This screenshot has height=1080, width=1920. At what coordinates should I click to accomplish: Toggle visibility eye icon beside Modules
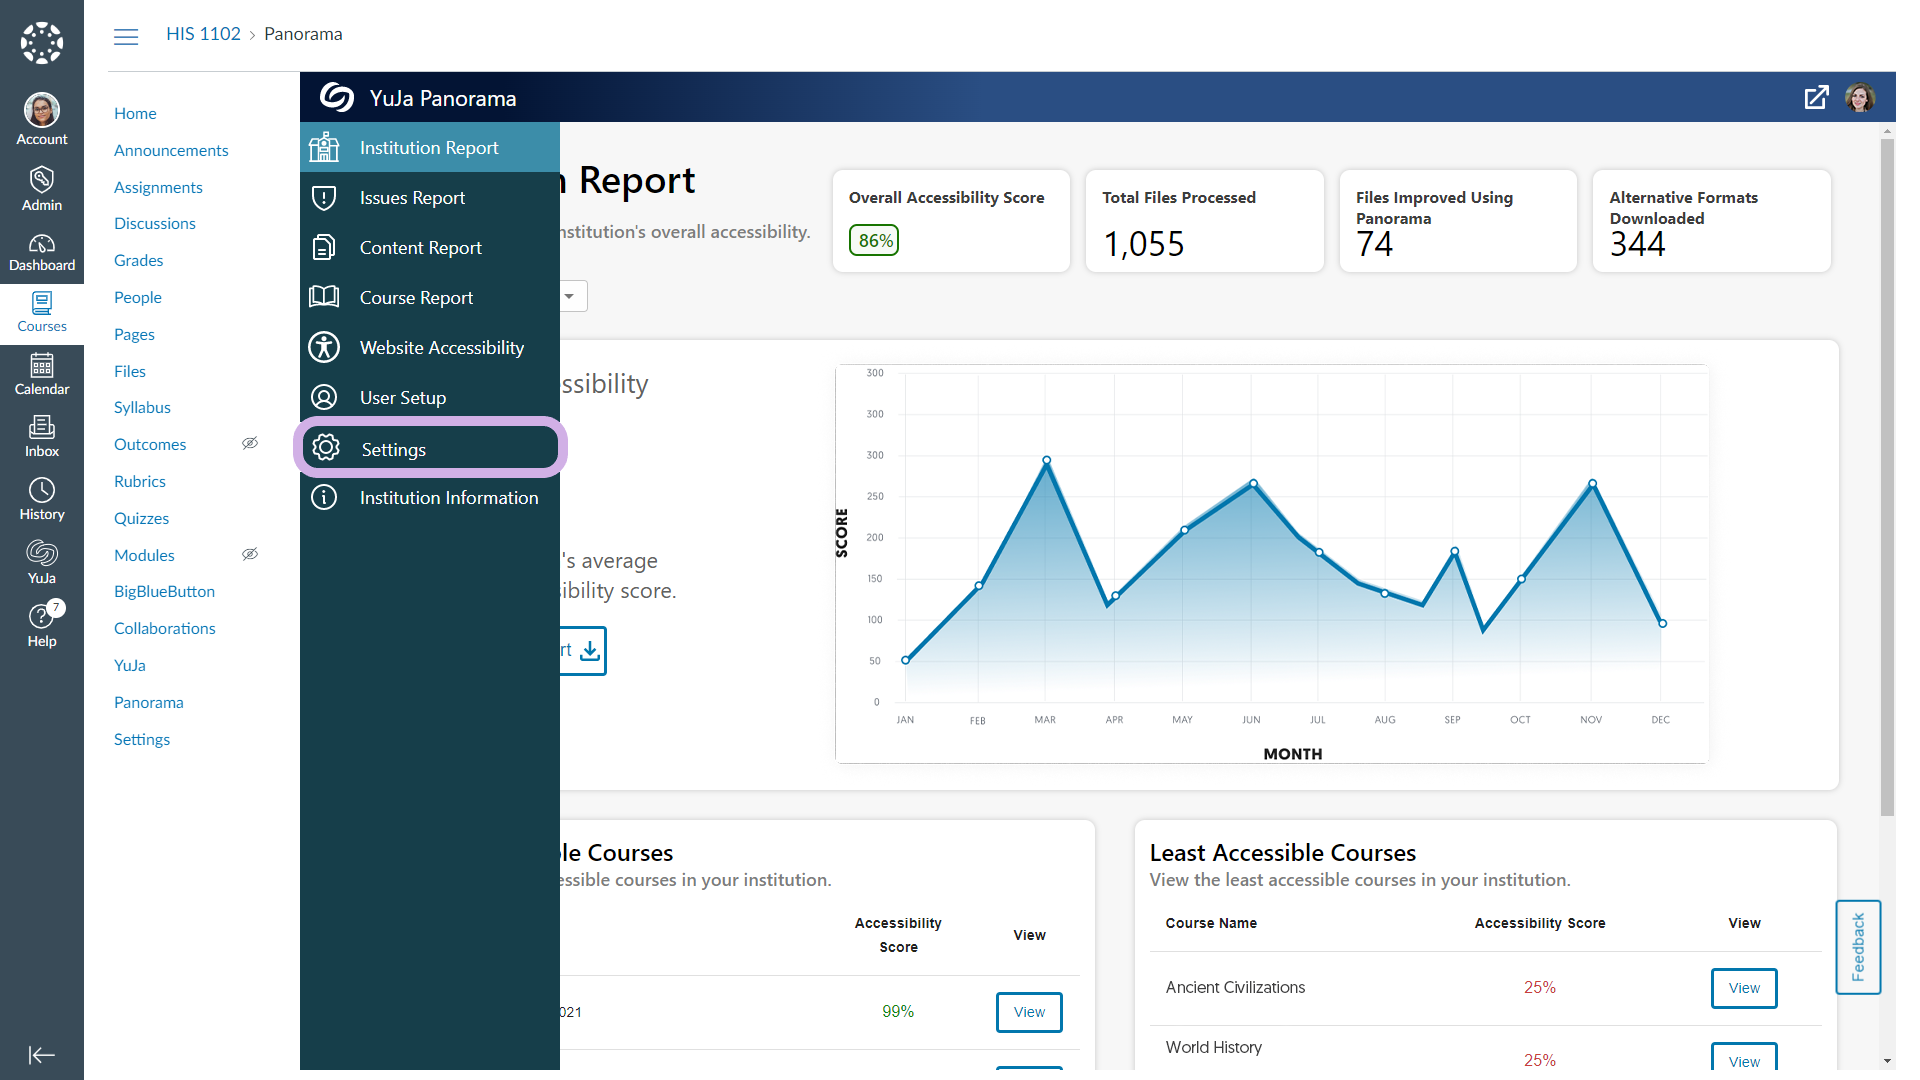point(250,554)
